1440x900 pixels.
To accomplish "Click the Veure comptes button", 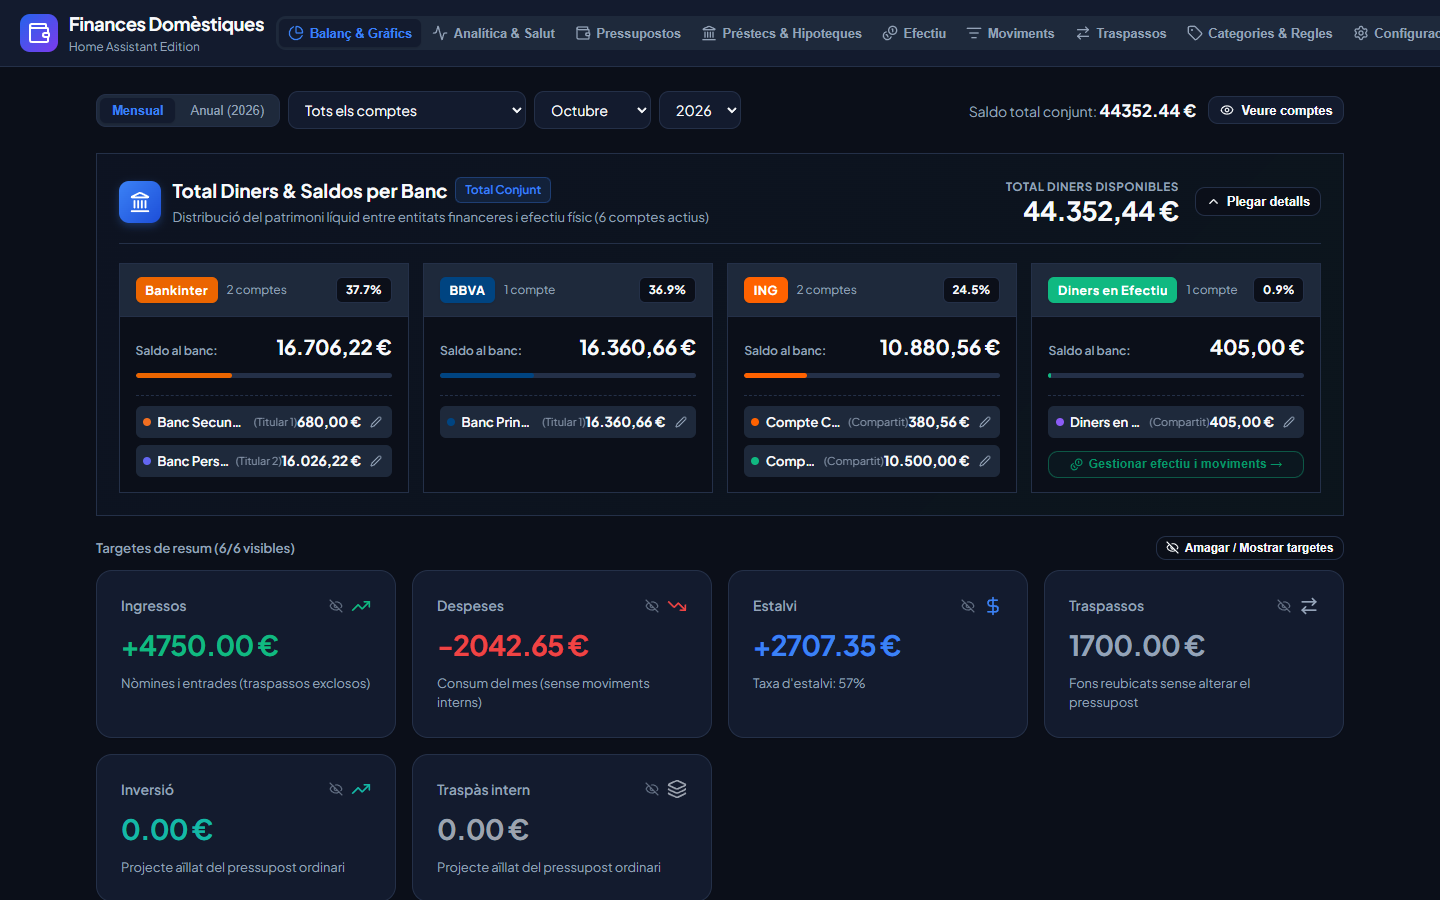I will click(x=1276, y=111).
